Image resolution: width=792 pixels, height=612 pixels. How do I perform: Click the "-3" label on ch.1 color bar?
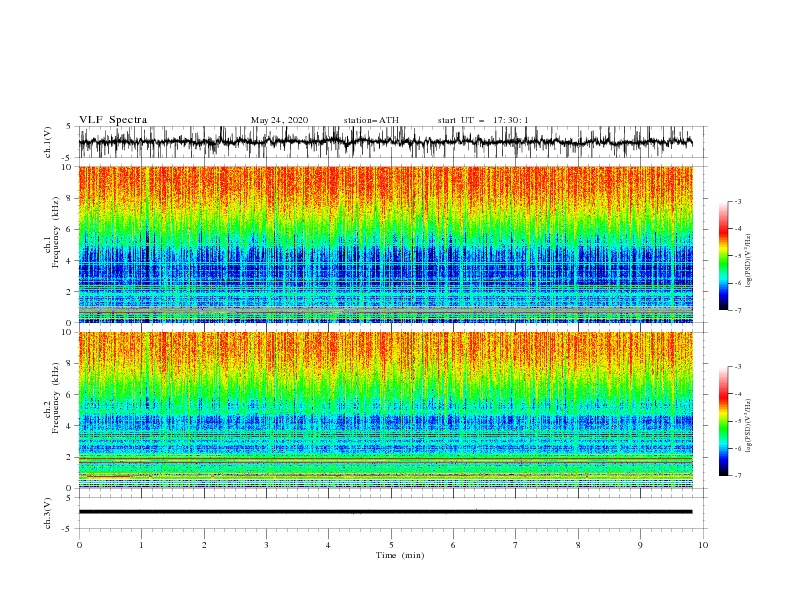[738, 201]
